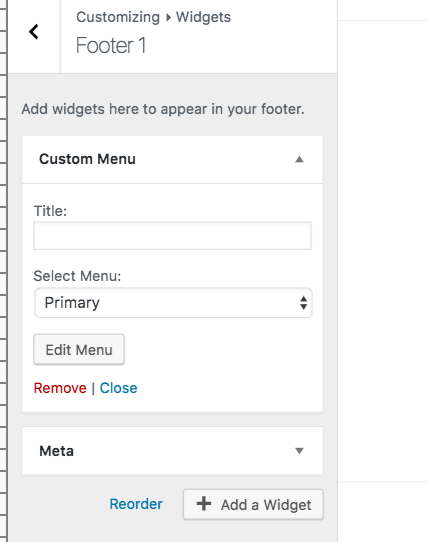Click the Customizing breadcrumb text
The image size is (428, 542).
(118, 17)
